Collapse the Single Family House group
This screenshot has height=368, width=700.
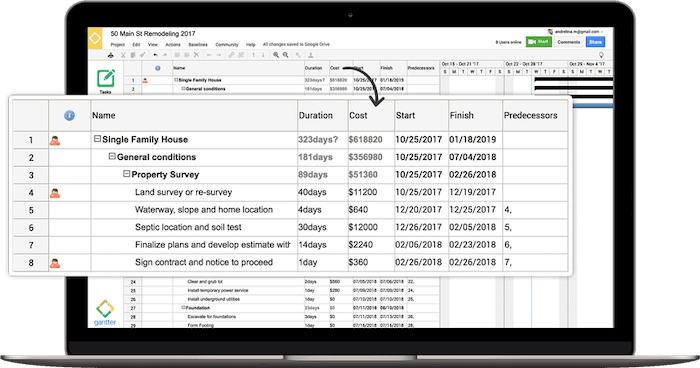coord(97,139)
